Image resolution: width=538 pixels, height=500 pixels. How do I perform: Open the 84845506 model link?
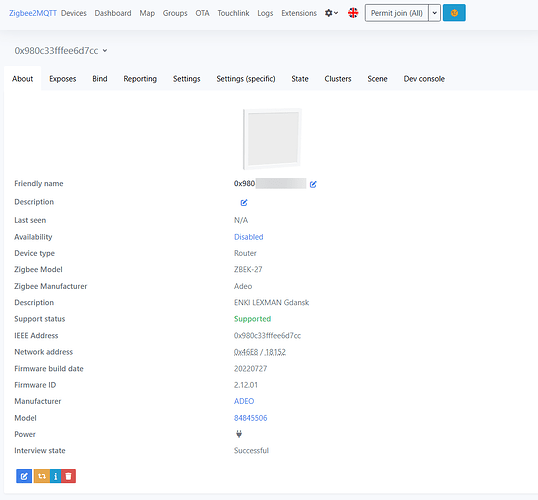(x=250, y=418)
